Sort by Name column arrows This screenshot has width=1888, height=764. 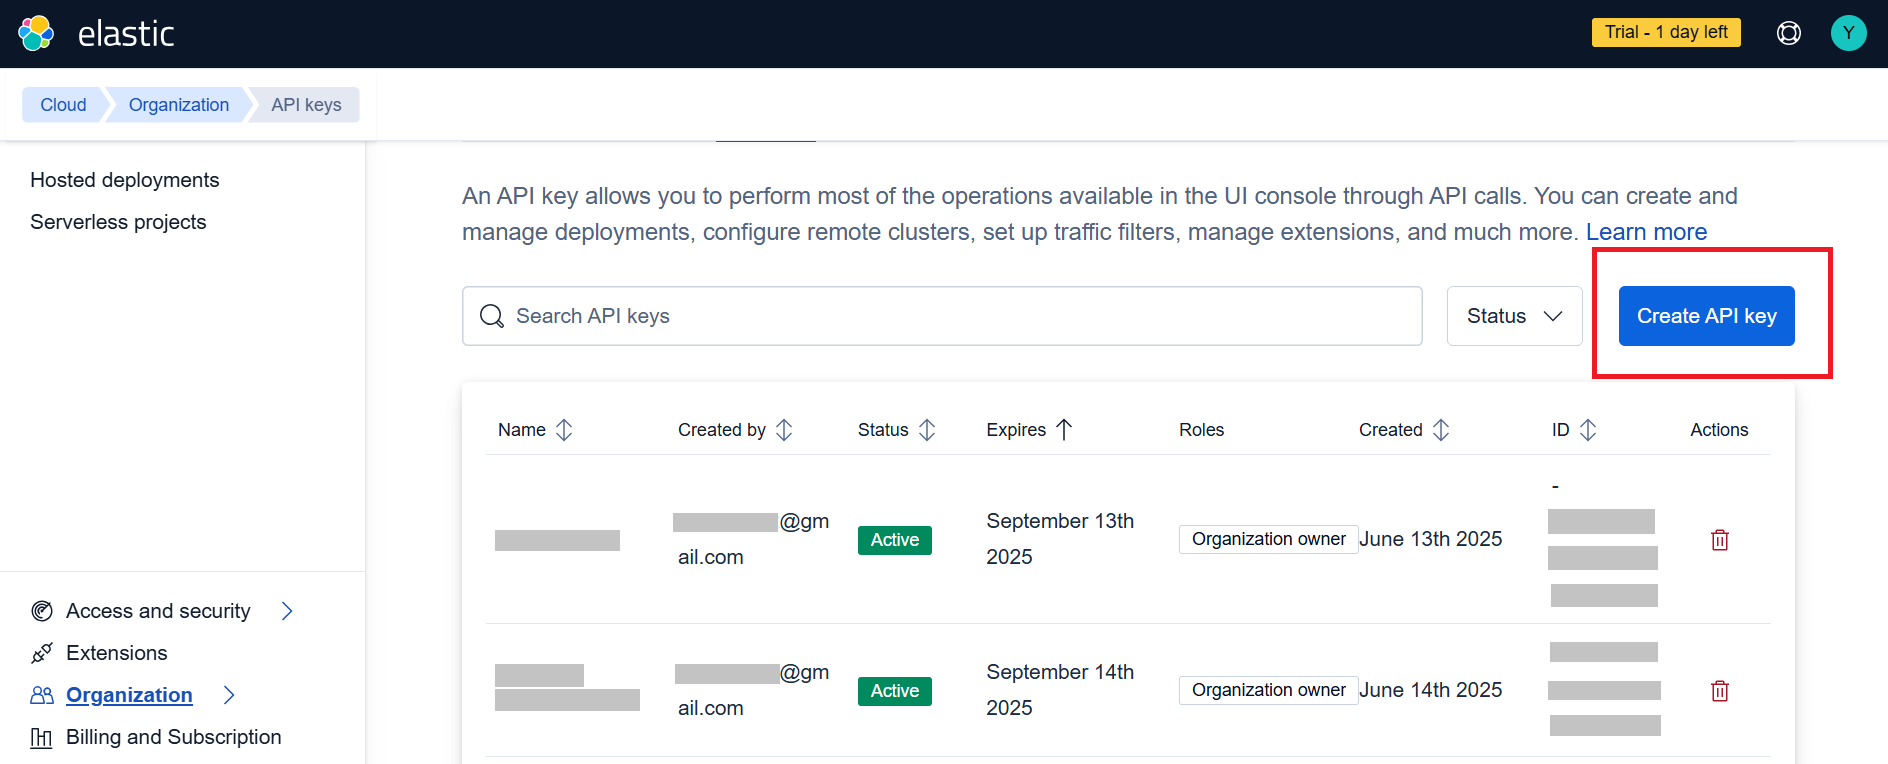tap(564, 430)
